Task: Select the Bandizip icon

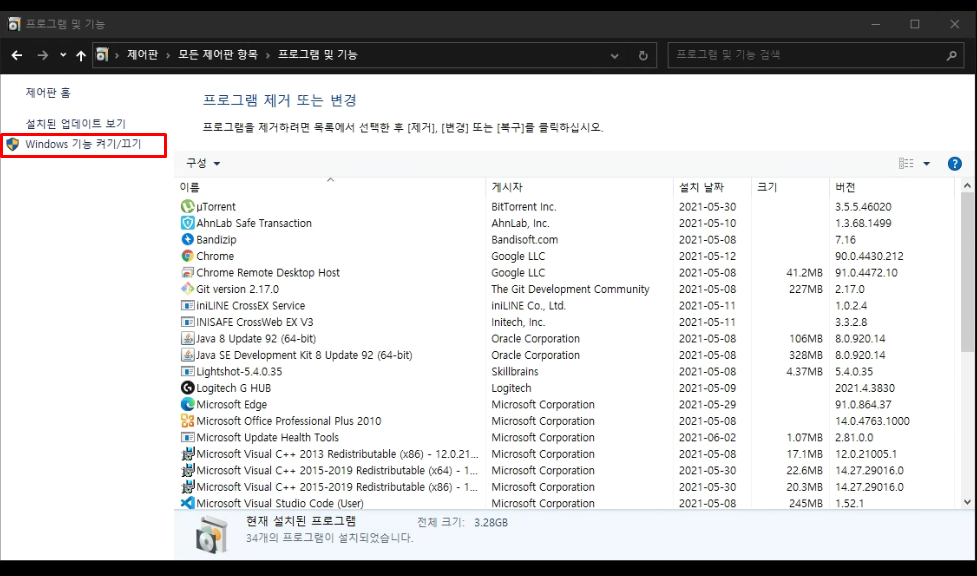Action: coord(187,239)
